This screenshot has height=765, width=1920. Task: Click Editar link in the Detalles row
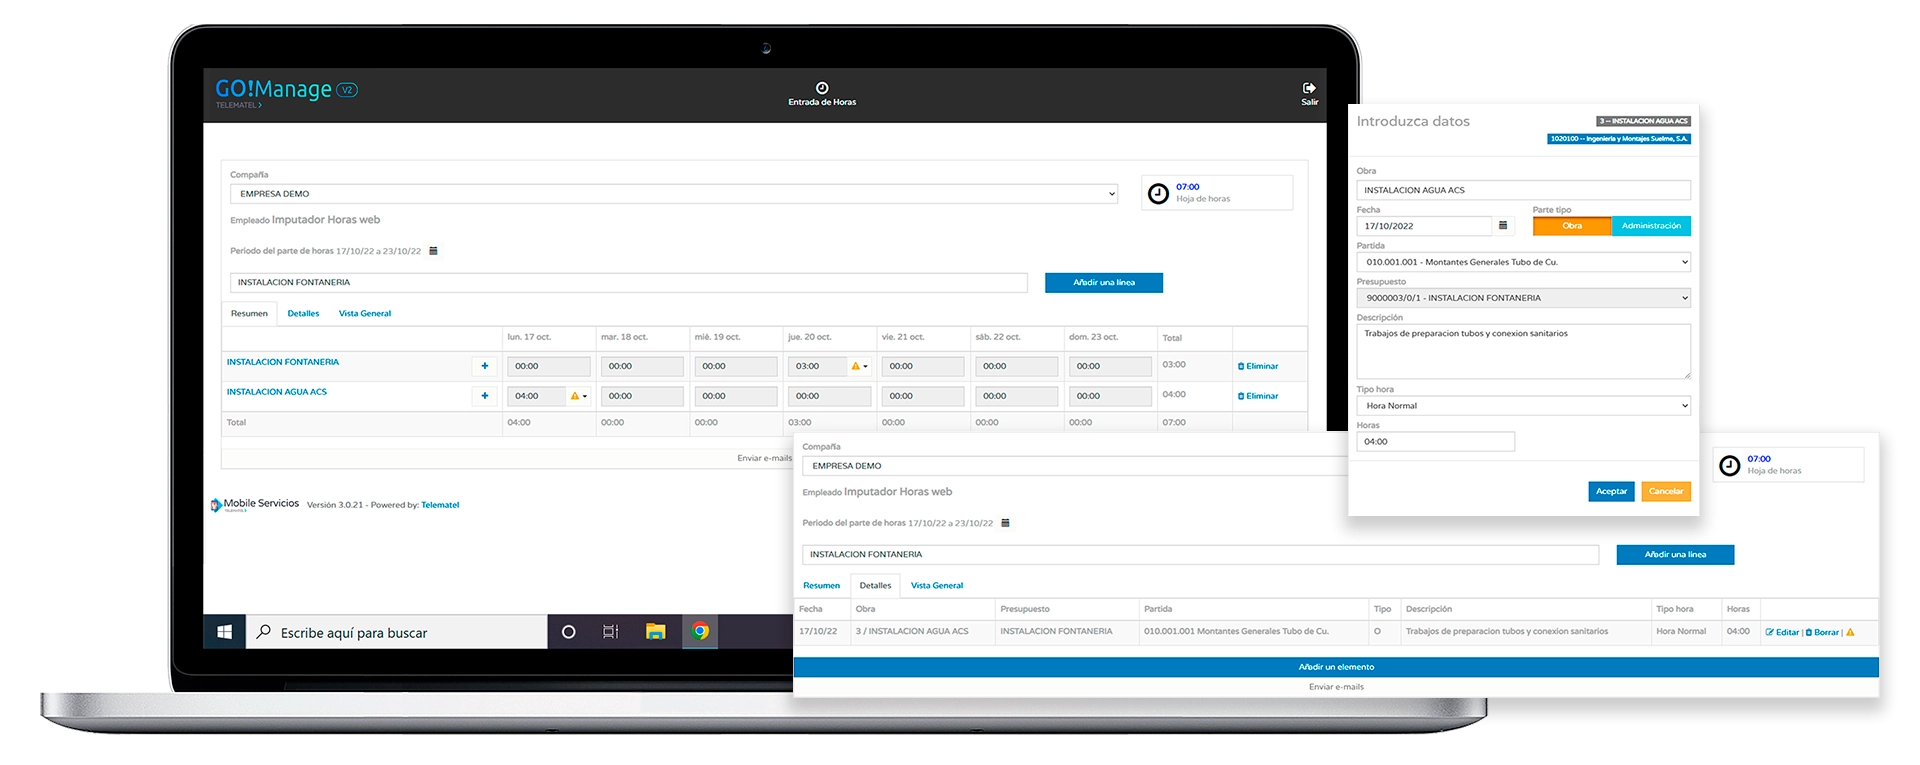click(x=1782, y=632)
